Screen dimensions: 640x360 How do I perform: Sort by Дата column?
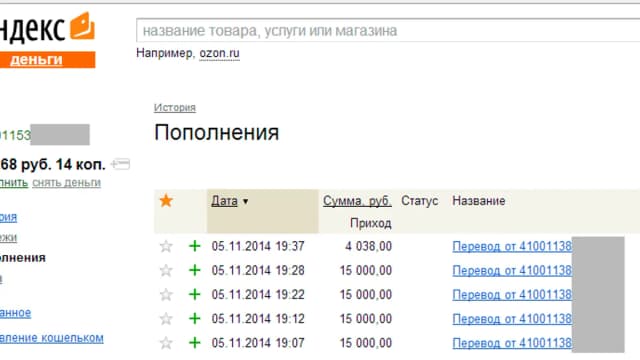click(224, 201)
